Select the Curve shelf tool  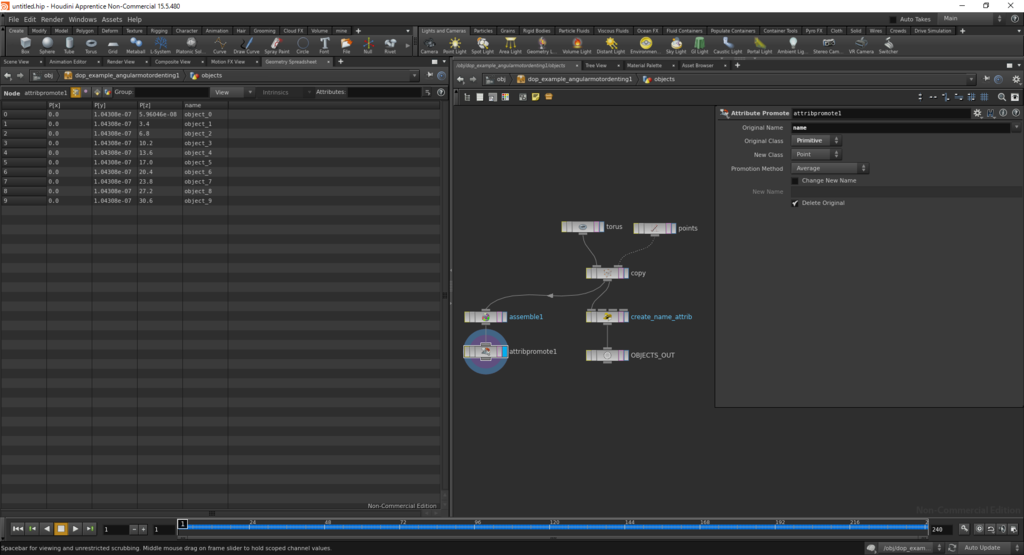(x=219, y=45)
